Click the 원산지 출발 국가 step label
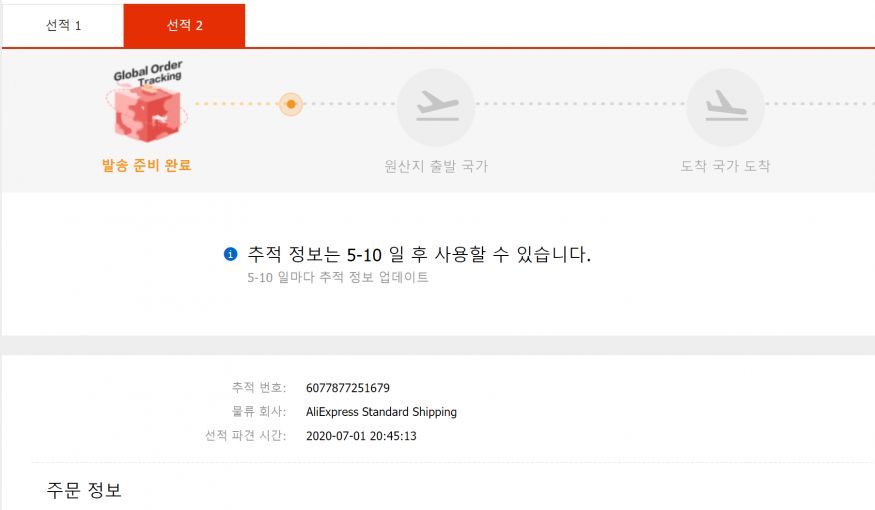 436,166
